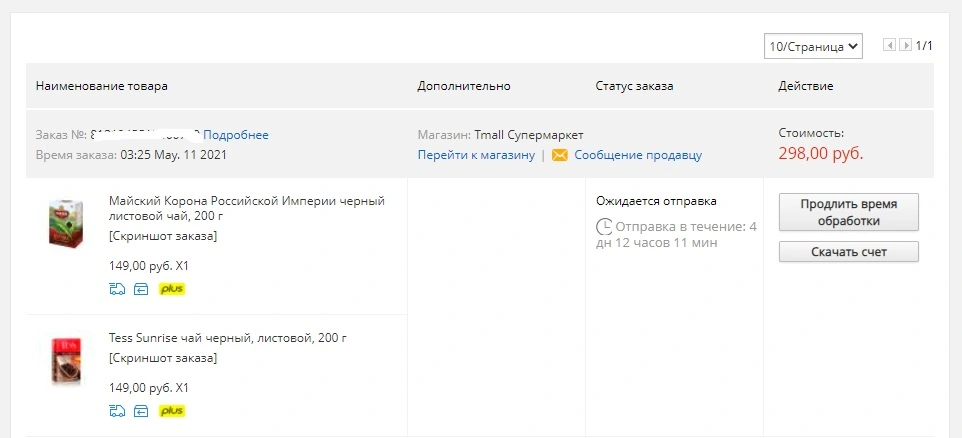The image size is (962, 438).
Task: Click the Сообщение продавцу link
Action: (638, 155)
